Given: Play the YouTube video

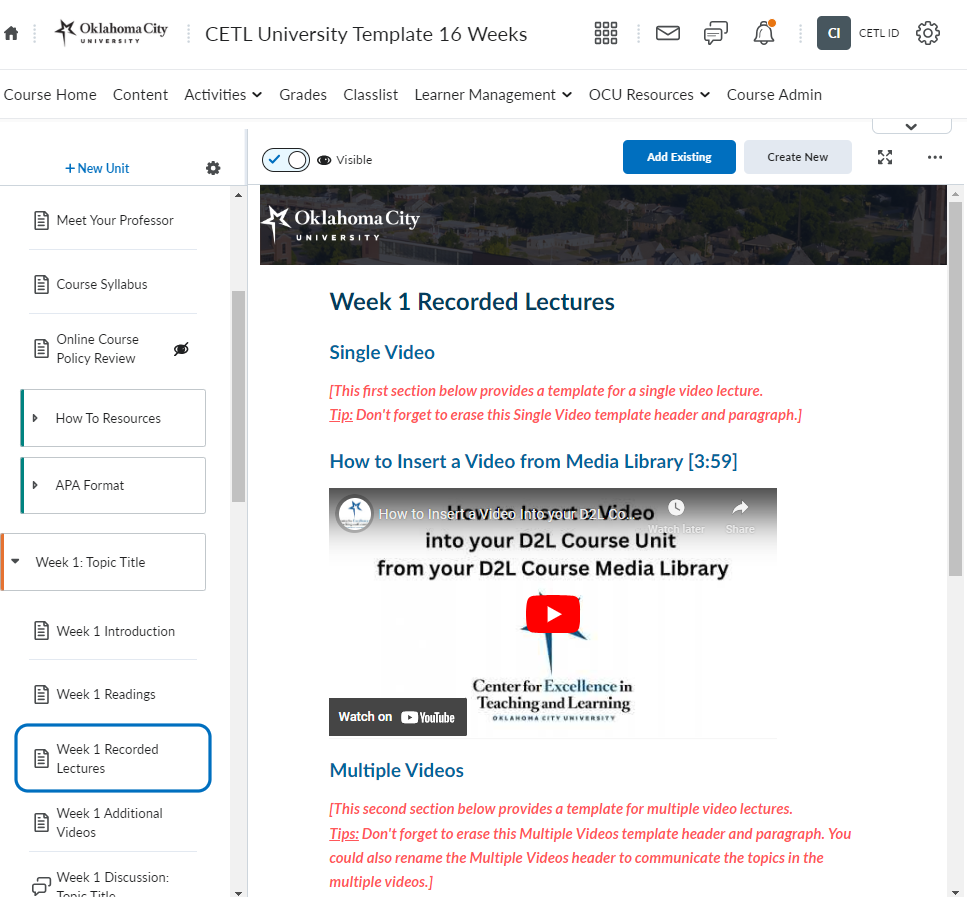Looking at the screenshot, I should pyautogui.click(x=552, y=613).
